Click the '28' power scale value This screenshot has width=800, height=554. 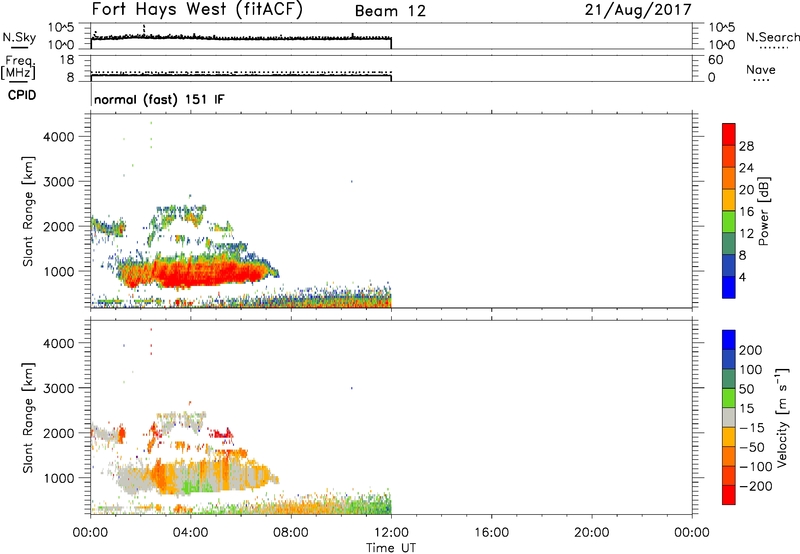point(746,146)
